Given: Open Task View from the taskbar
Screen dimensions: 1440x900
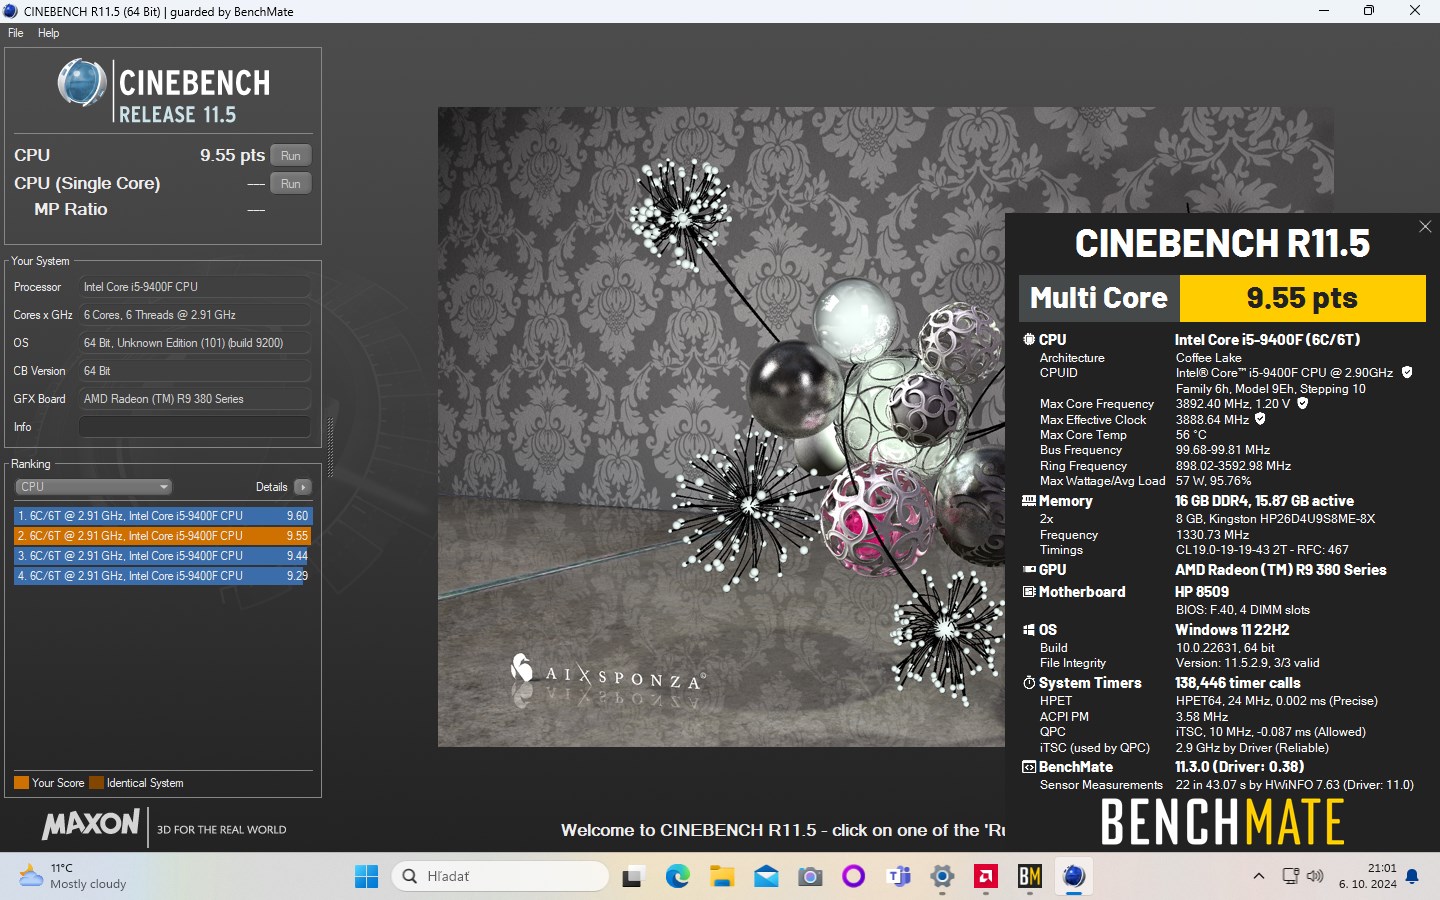Looking at the screenshot, I should (x=632, y=877).
